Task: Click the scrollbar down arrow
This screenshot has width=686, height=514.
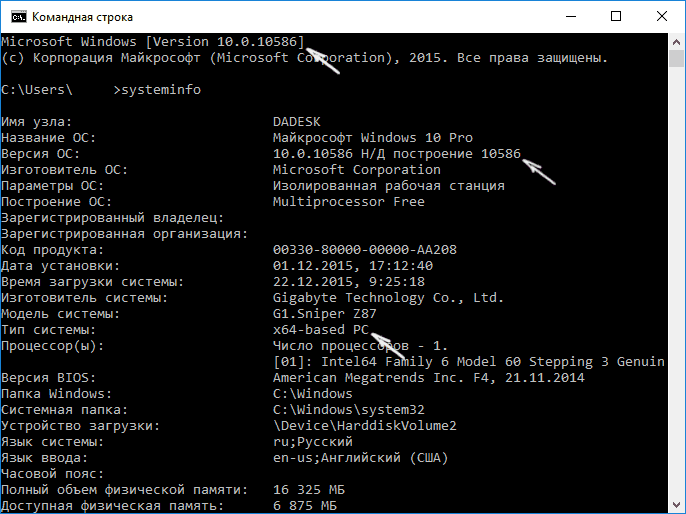Action: tap(676, 505)
